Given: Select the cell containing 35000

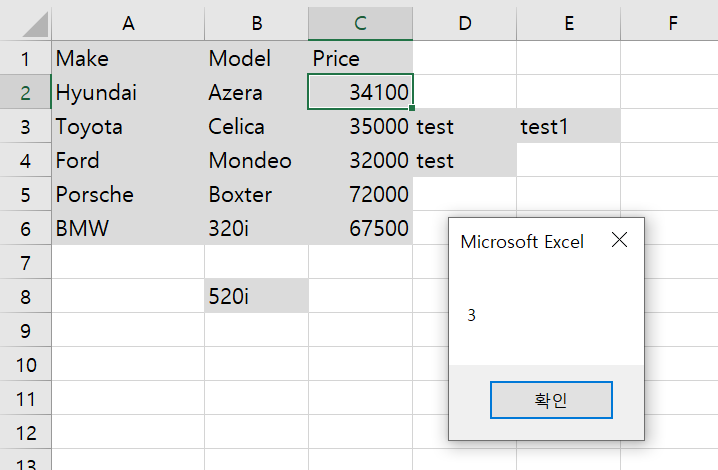Looking at the screenshot, I should (360, 126).
